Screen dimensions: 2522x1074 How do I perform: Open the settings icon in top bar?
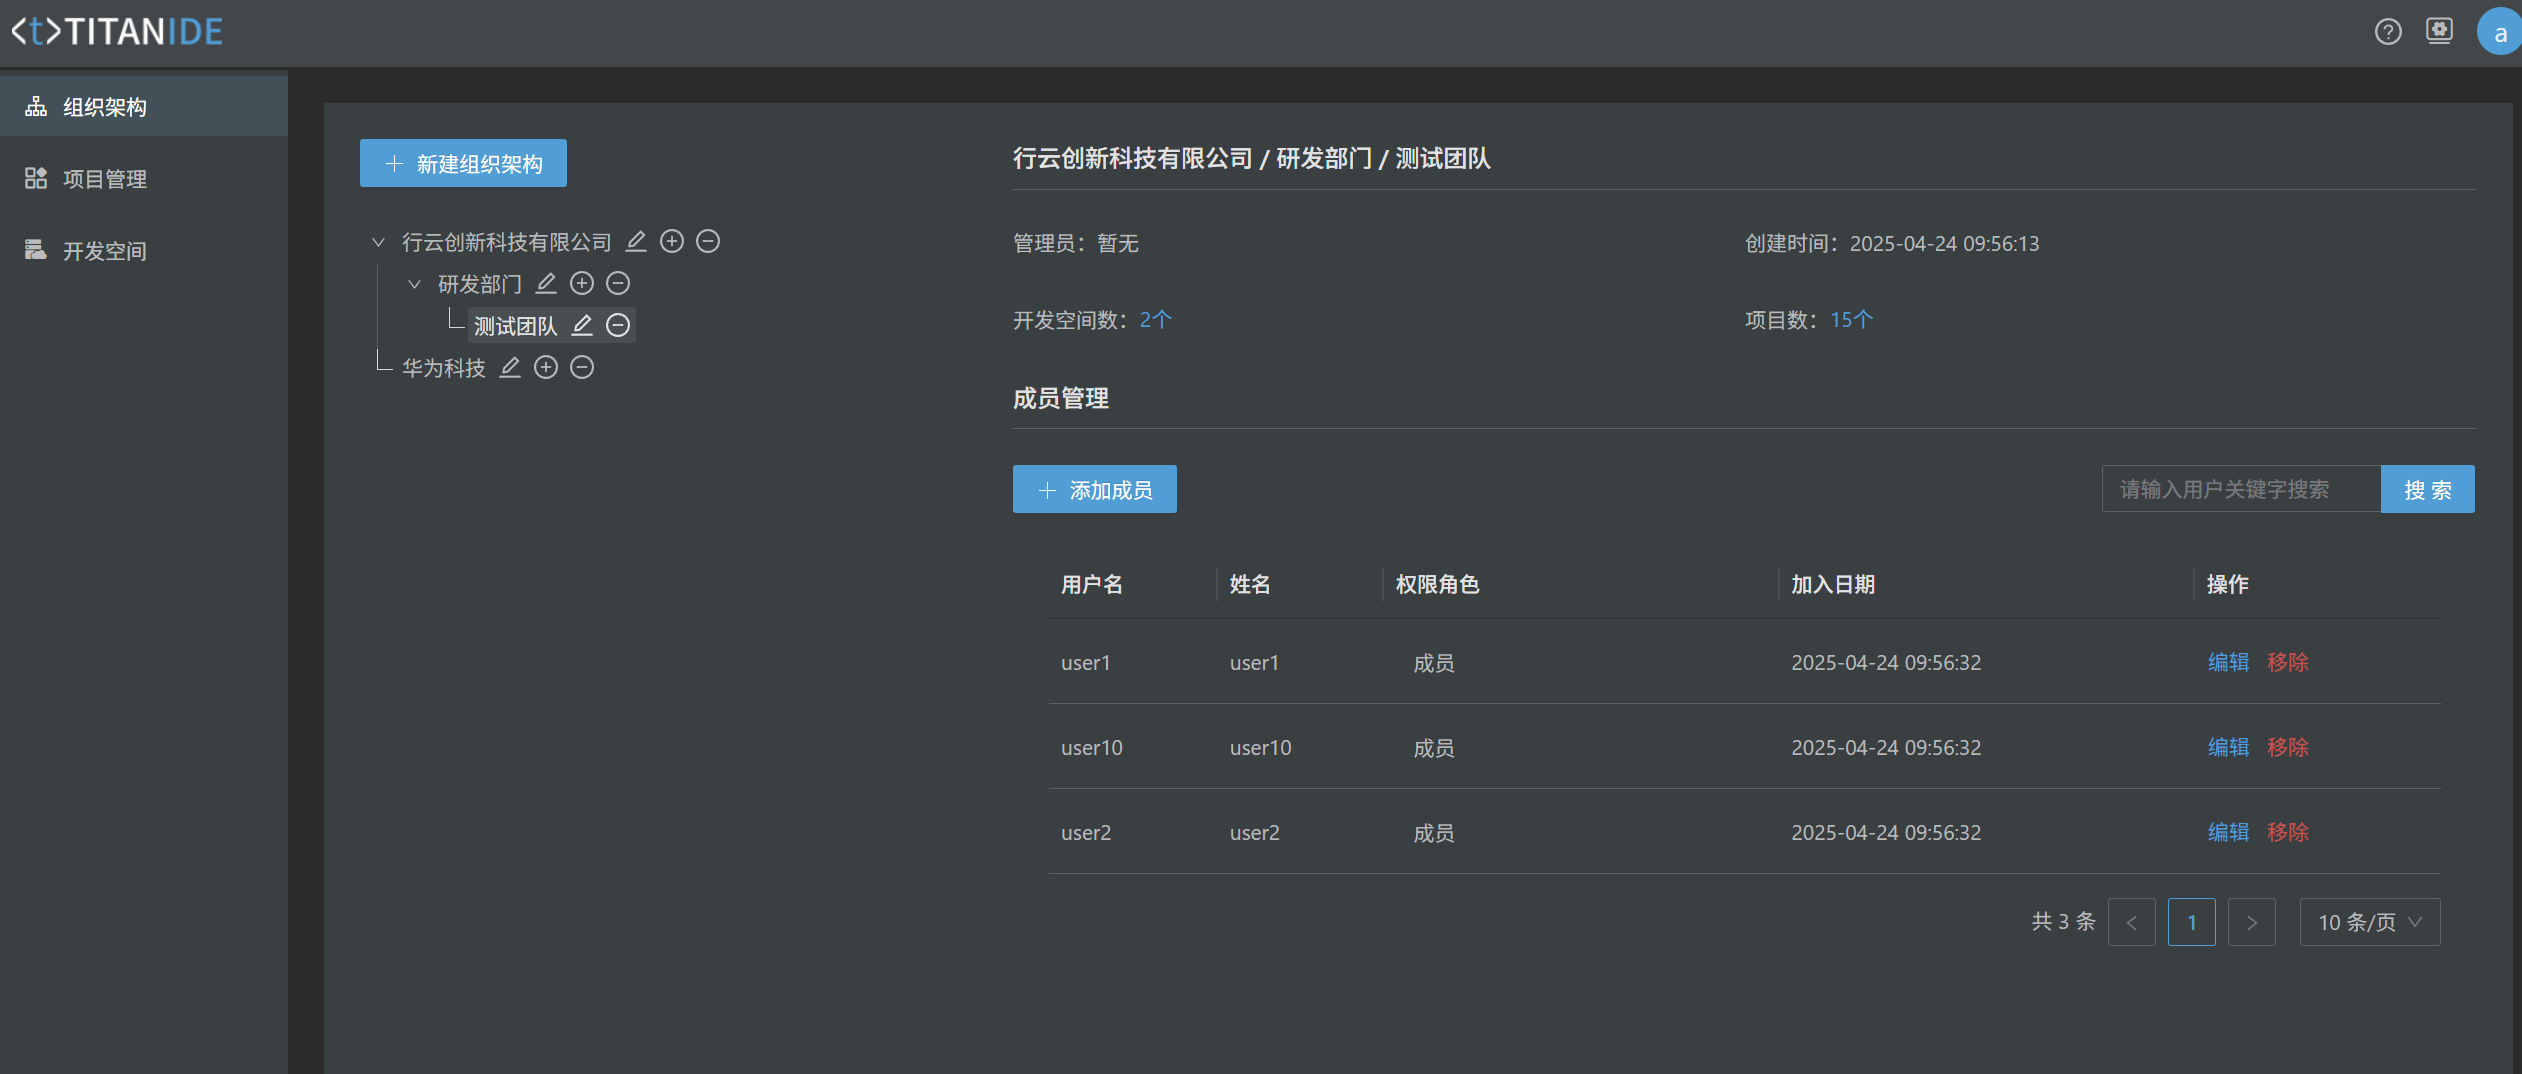click(x=2440, y=32)
